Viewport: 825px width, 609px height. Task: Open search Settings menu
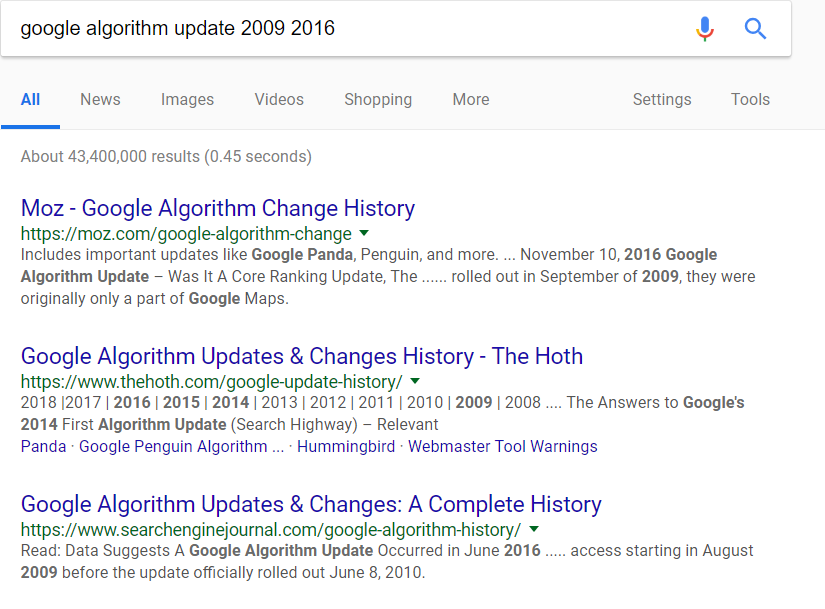(x=662, y=99)
